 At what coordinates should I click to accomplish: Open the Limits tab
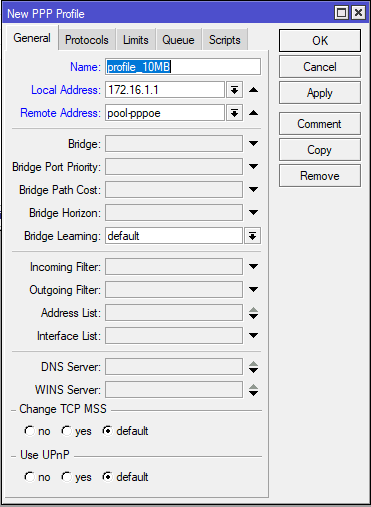(135, 40)
